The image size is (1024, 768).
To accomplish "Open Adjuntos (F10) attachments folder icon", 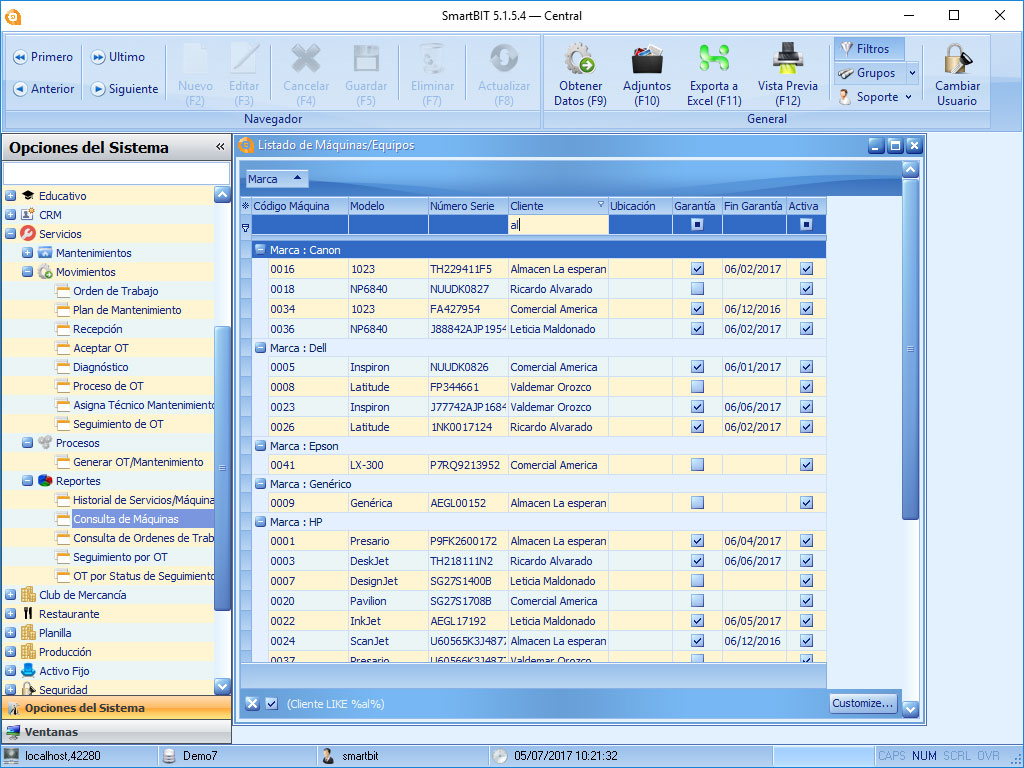I will [x=647, y=59].
